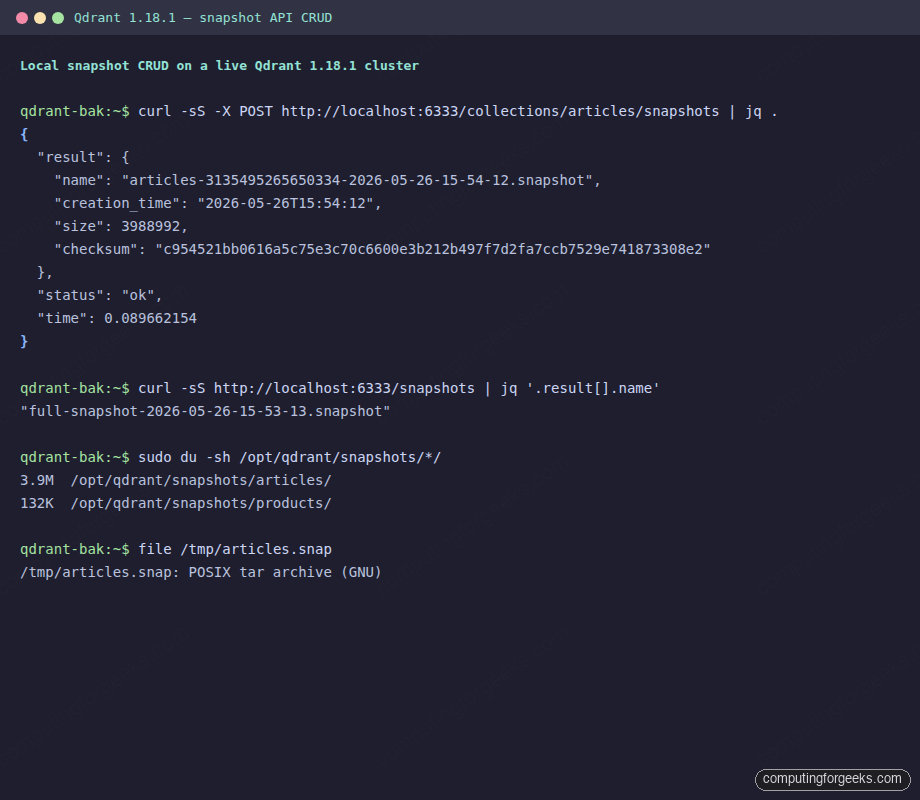Click the red close window dot

22,18
